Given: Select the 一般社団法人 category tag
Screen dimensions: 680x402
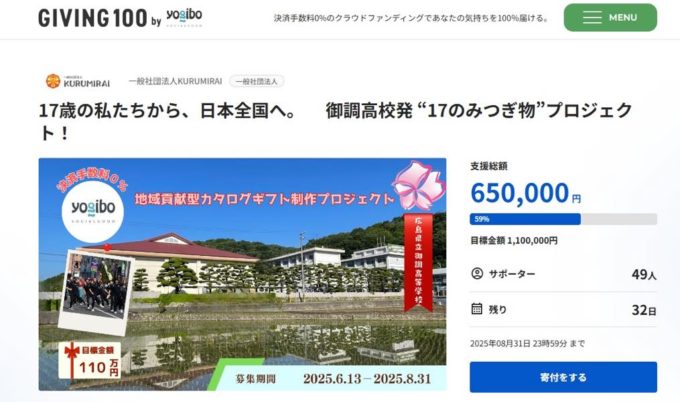Looking at the screenshot, I should (x=256, y=81).
